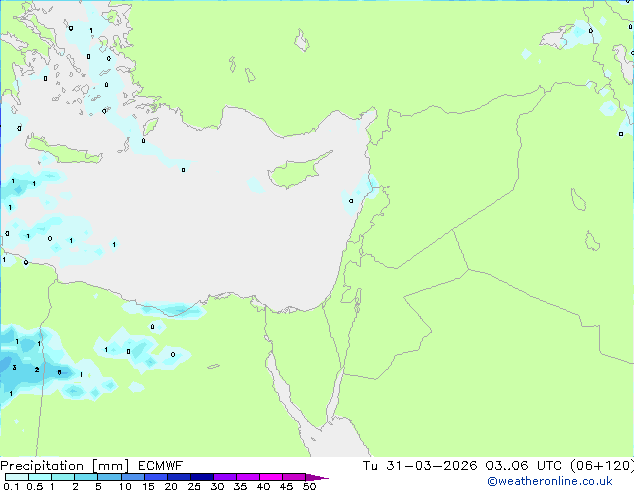Click the above-50 mm legend arrow tip
The image size is (634, 490).
[317, 477]
